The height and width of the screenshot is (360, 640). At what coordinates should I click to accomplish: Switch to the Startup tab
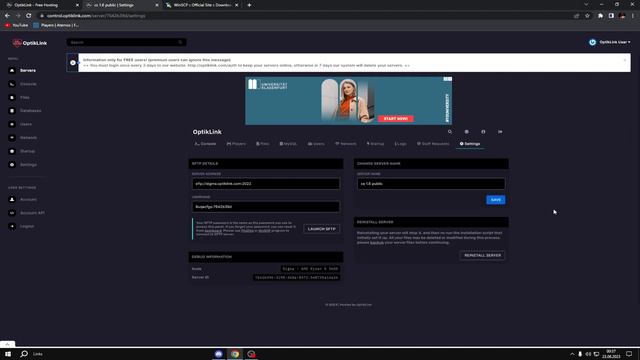[x=375, y=144]
